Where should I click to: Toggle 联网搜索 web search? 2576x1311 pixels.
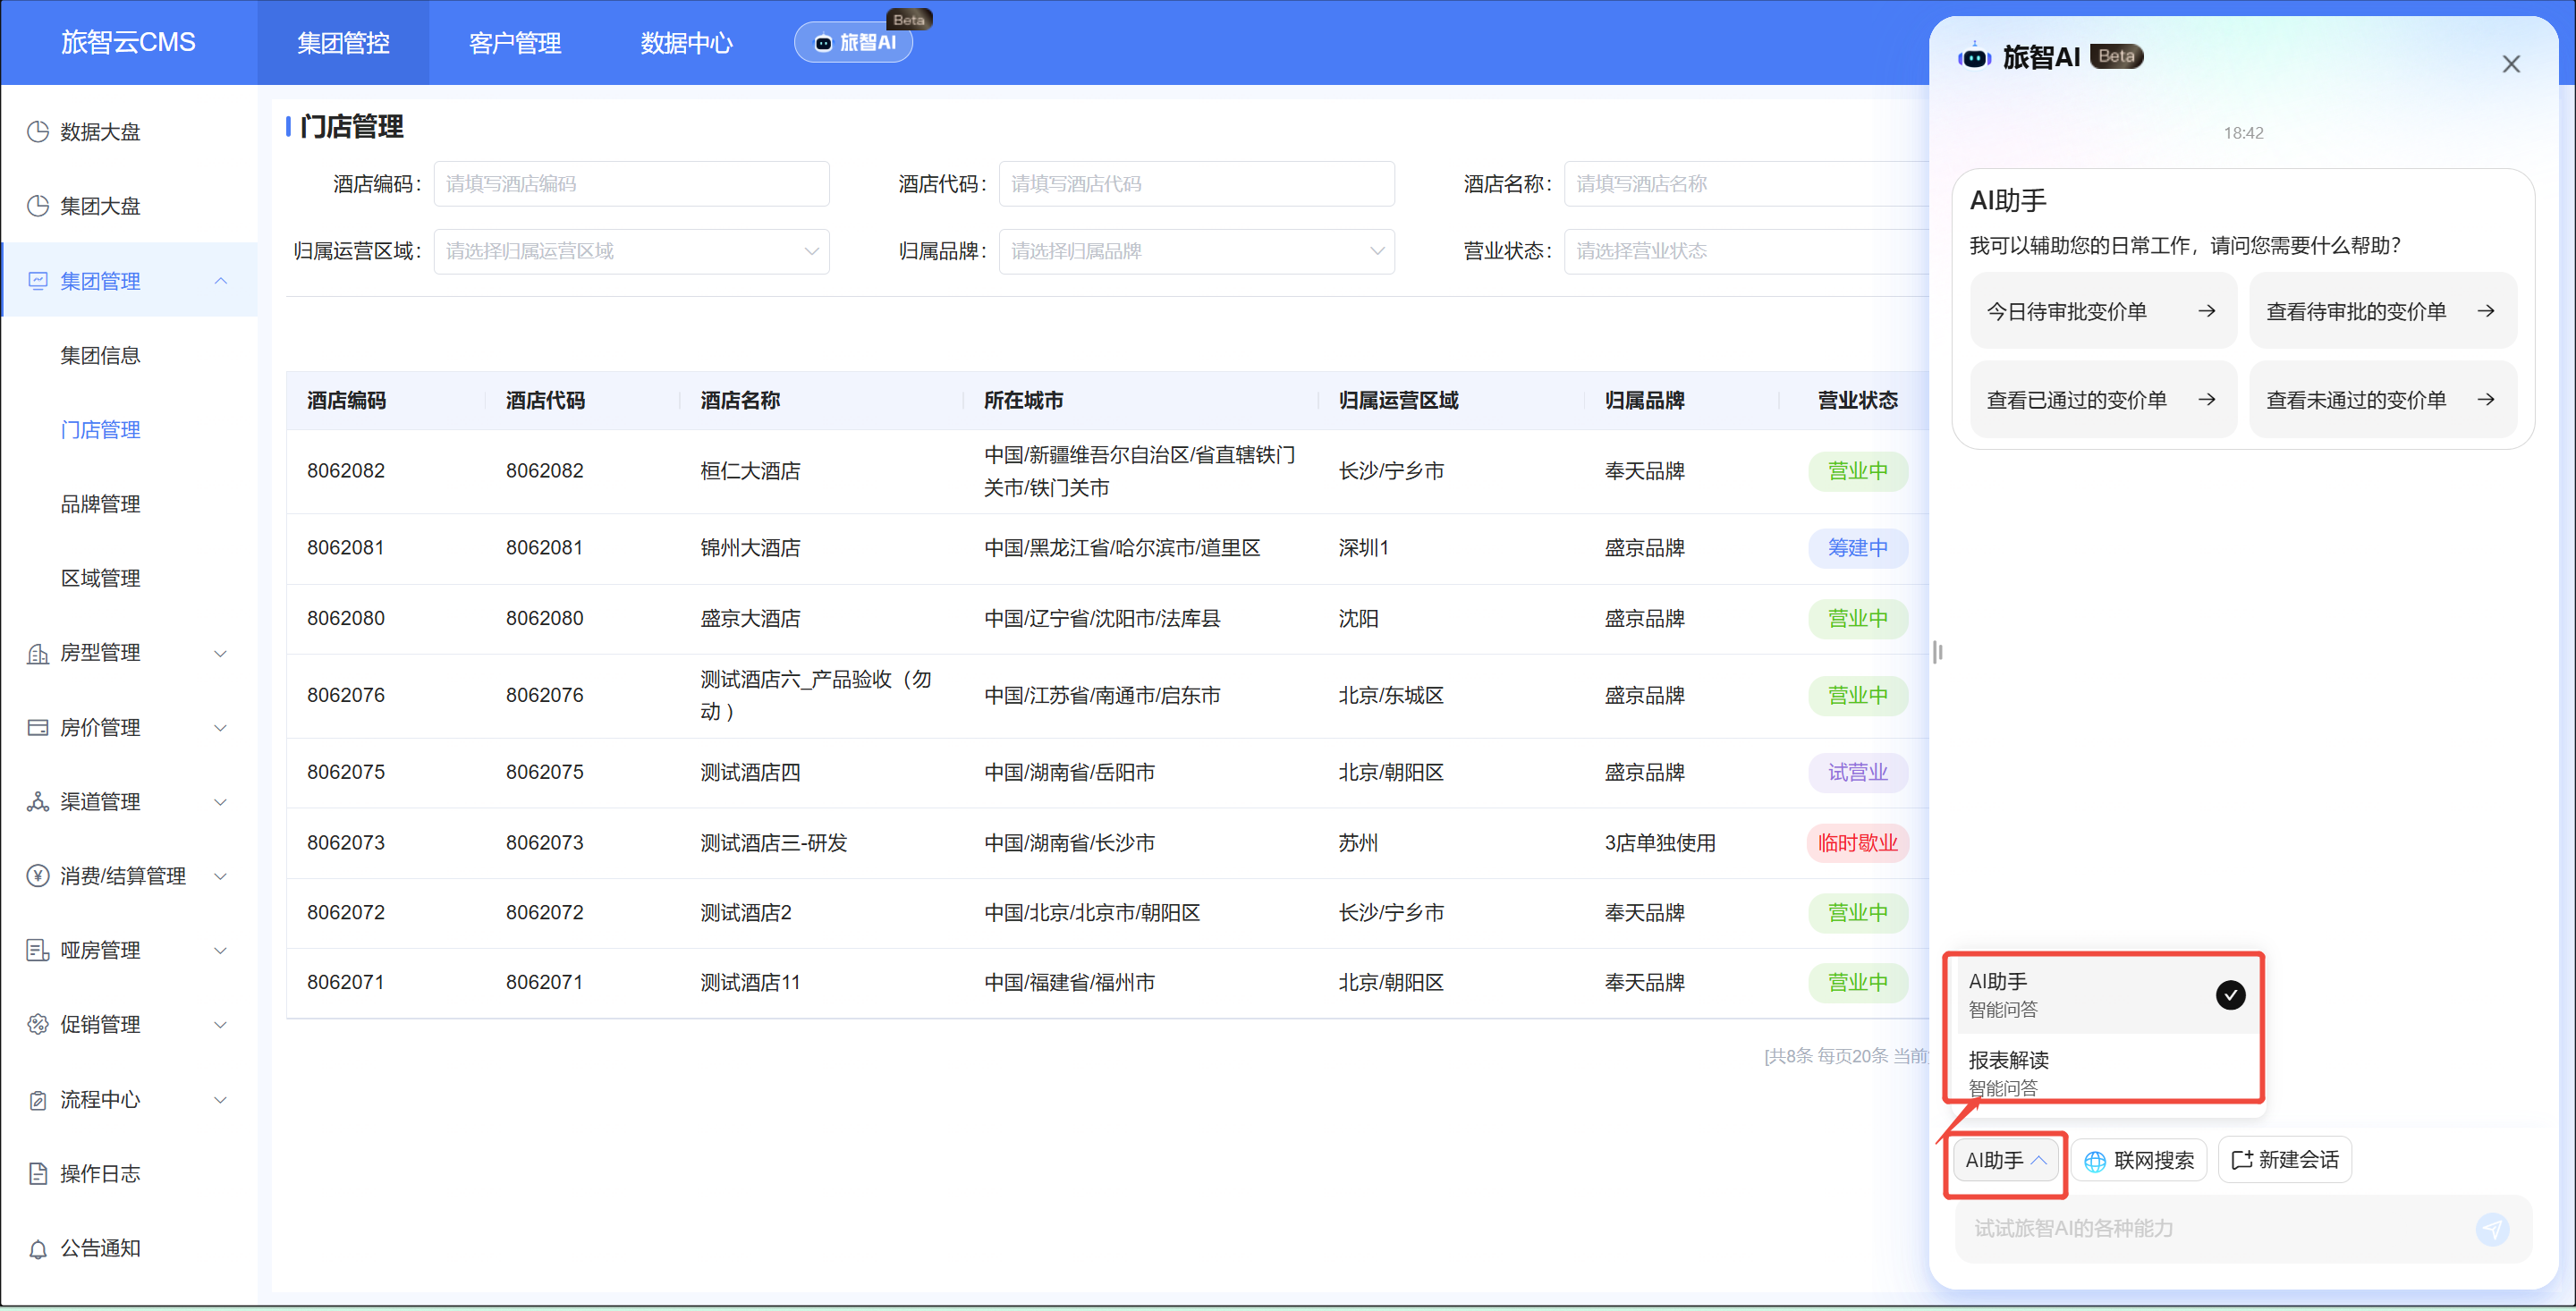[2138, 1160]
